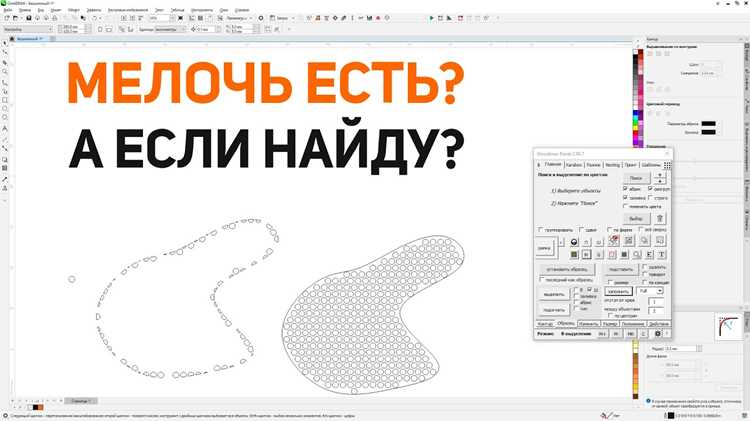Open Options via the toolbar gear icon
This screenshot has height=421, width=750.
pos(261,18)
